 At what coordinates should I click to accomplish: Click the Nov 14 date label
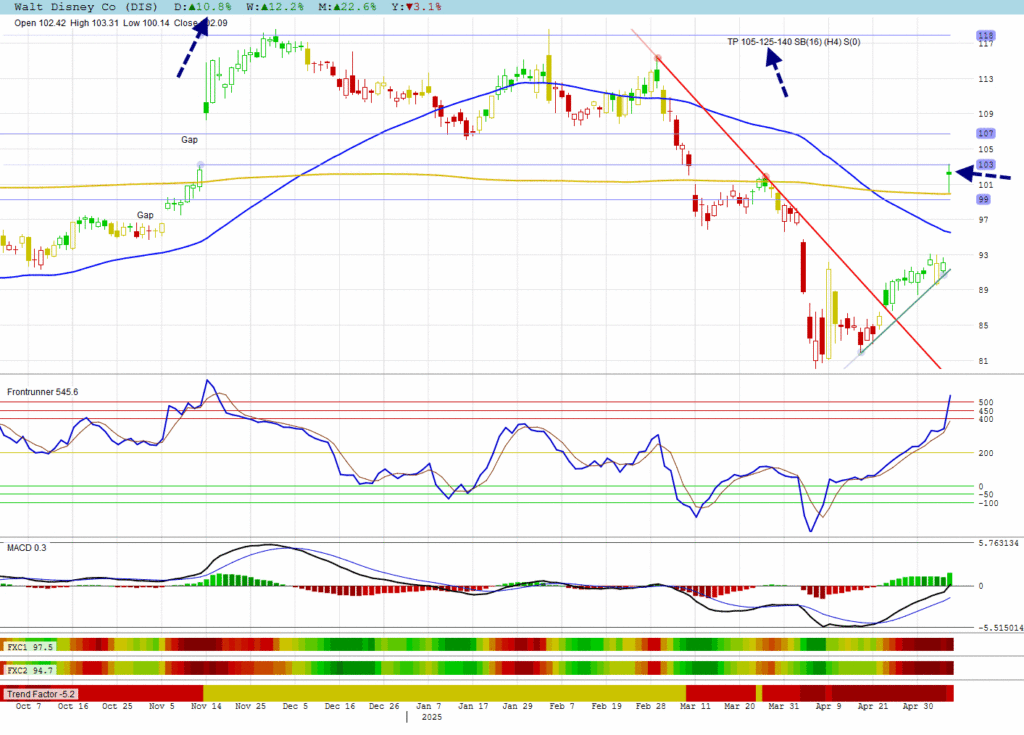(206, 706)
